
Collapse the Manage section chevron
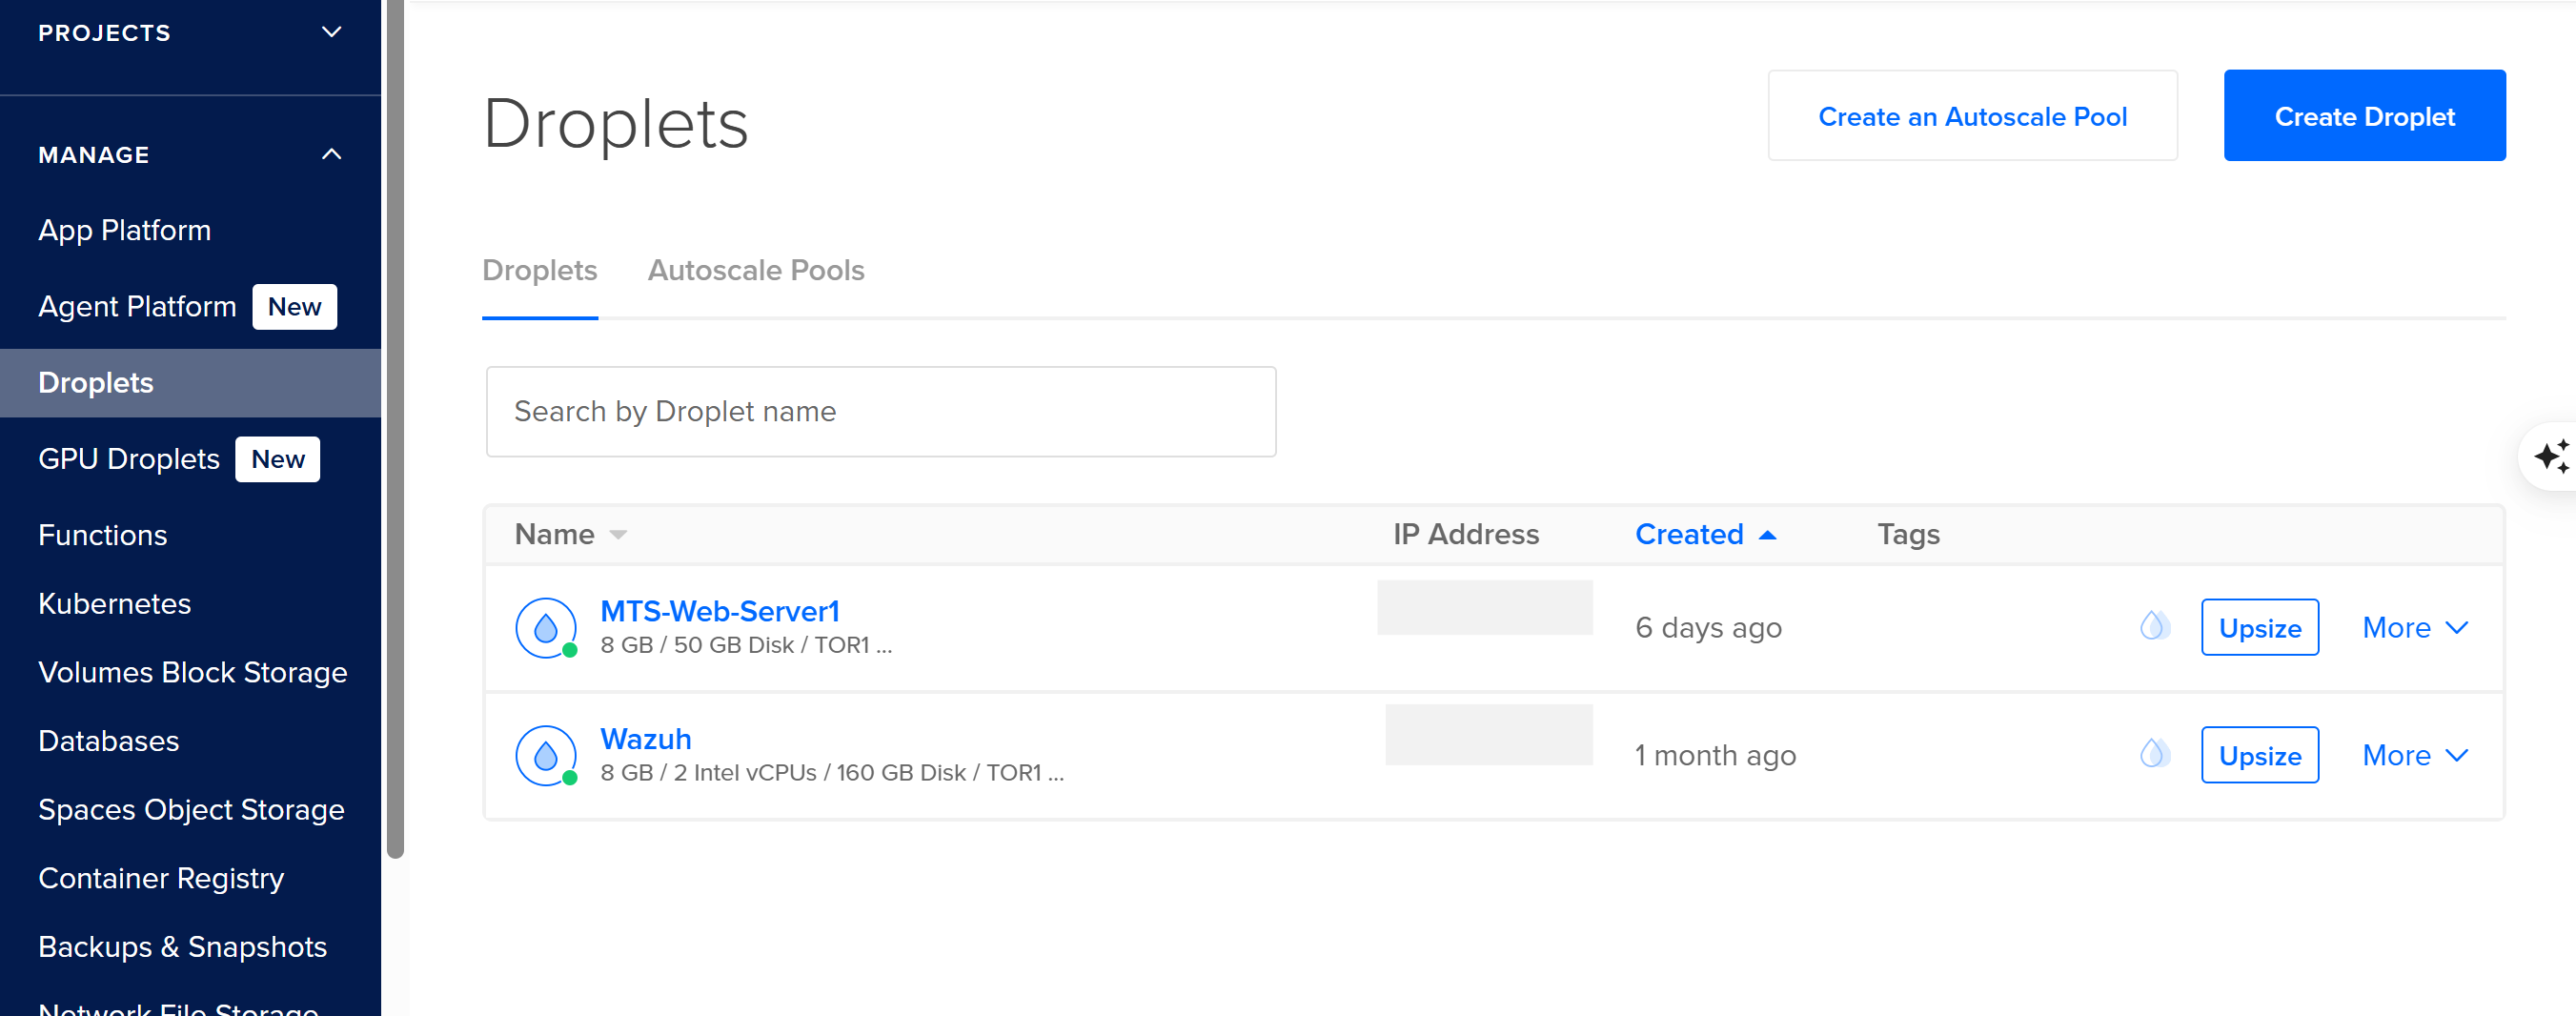332,154
